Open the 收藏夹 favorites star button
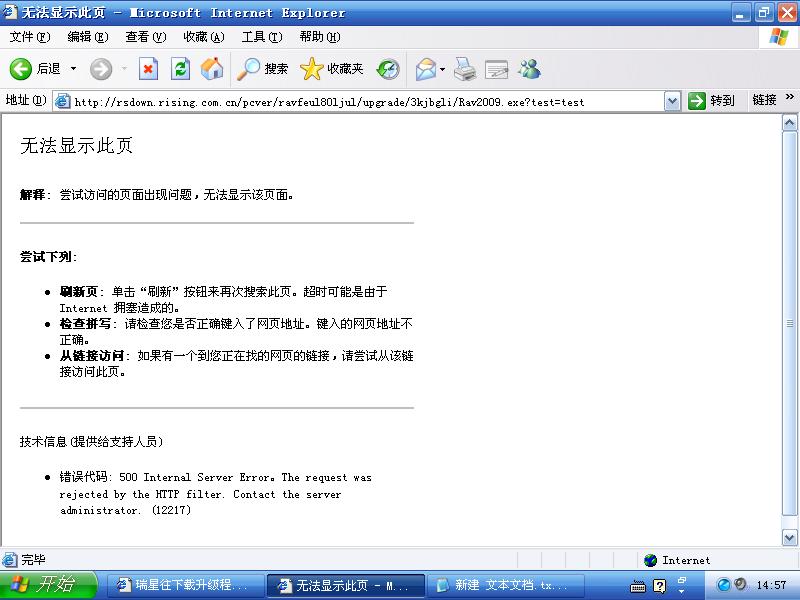This screenshot has height=600, width=800. pyautogui.click(x=332, y=69)
